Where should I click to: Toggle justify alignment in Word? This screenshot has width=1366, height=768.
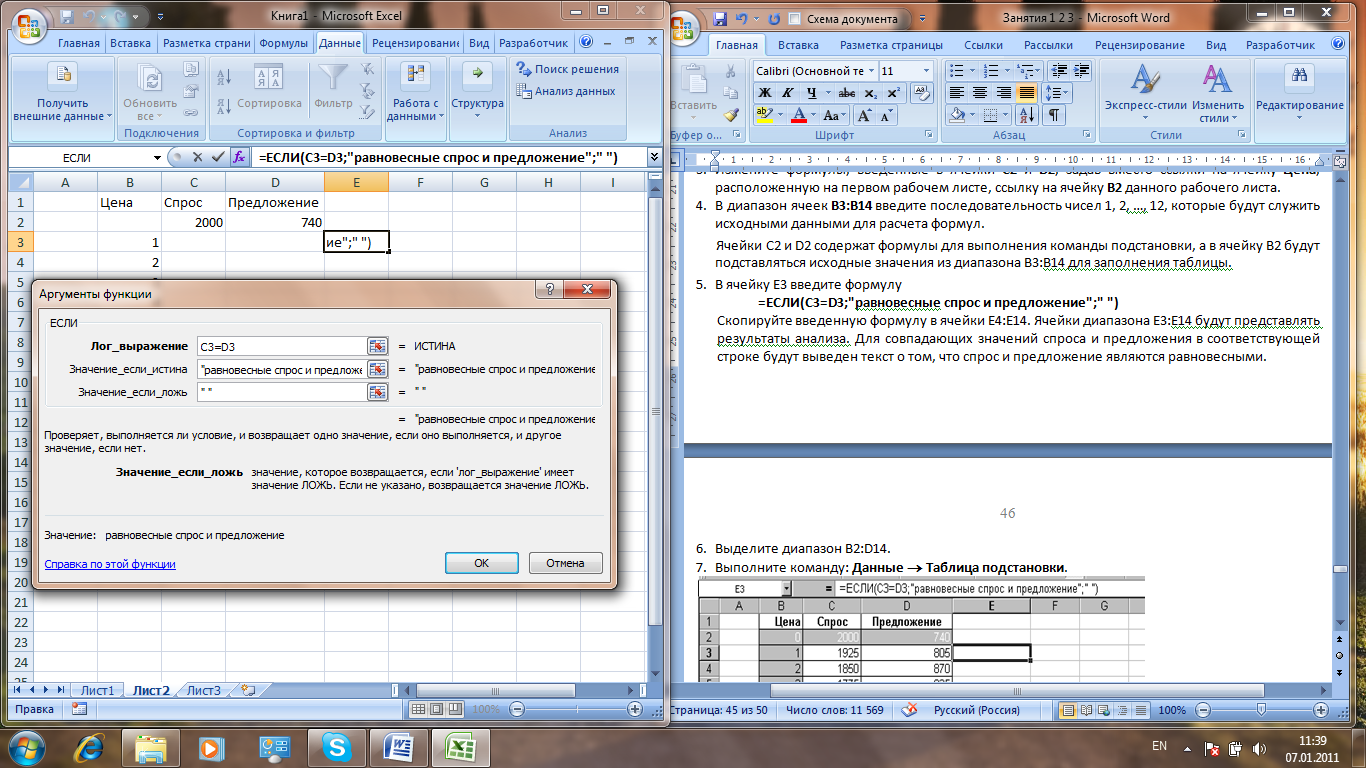[1025, 93]
